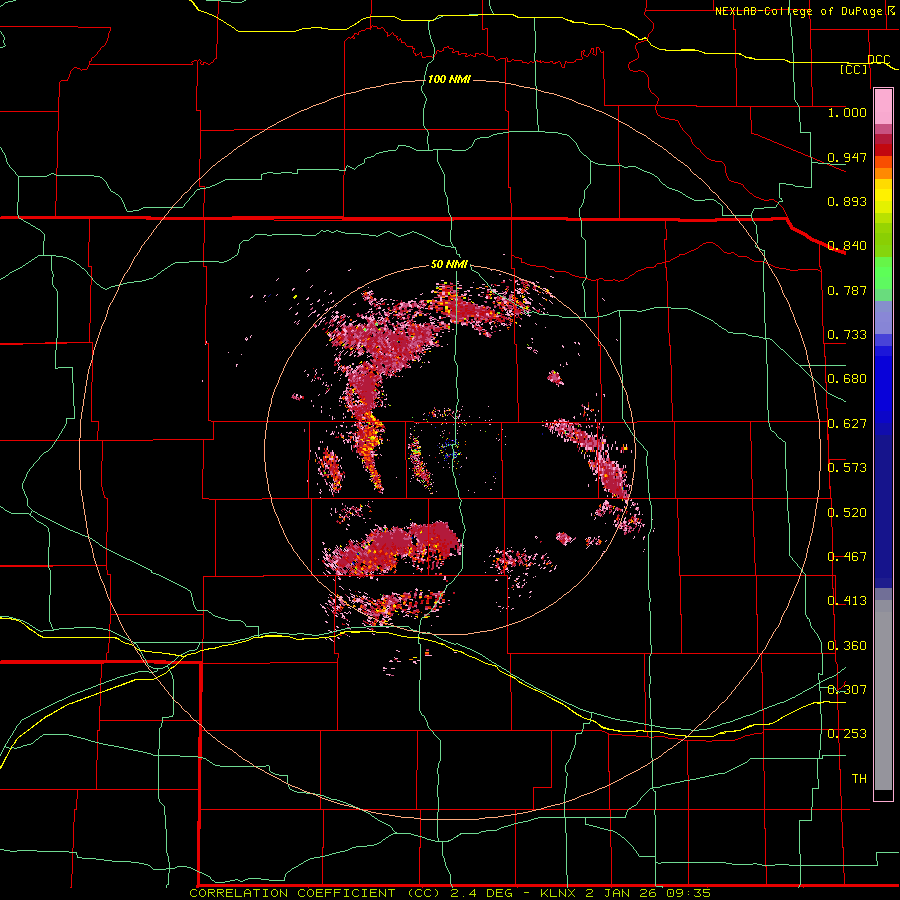This screenshot has height=900, width=900.
Task: Click the DCC product label
Action: [x=878, y=59]
